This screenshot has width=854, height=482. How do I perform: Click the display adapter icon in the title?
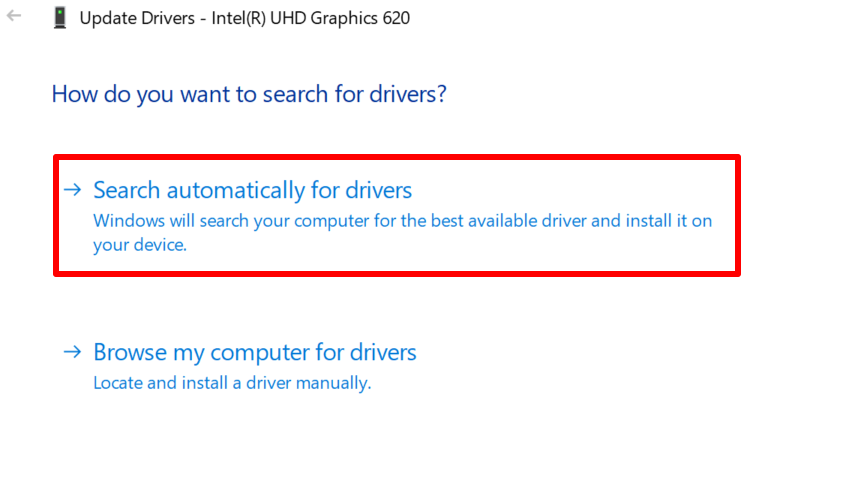tap(59, 18)
